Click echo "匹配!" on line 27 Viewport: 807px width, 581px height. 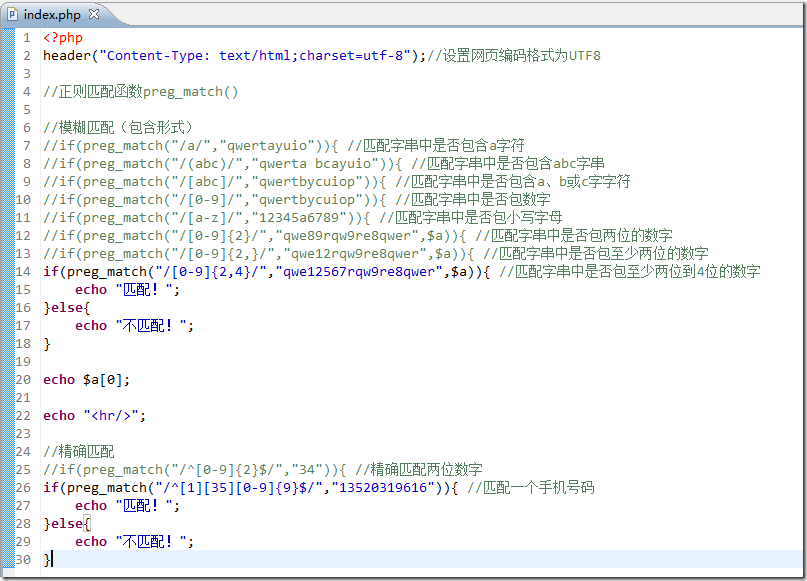pos(128,505)
